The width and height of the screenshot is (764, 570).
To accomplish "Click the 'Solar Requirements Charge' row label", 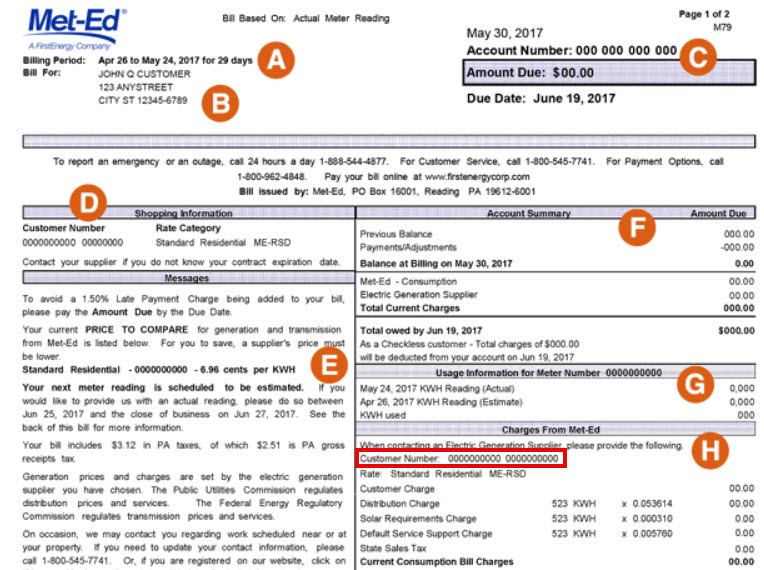I will pyautogui.click(x=418, y=519).
